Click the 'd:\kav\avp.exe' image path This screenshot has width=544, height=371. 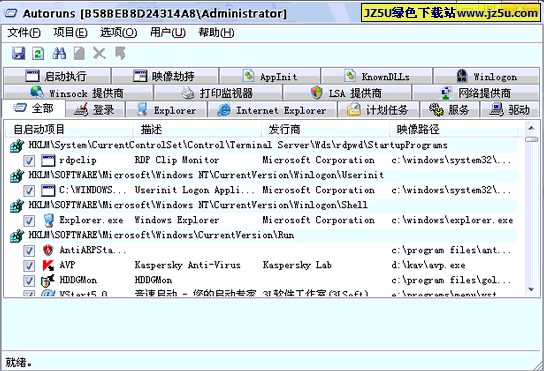(428, 265)
